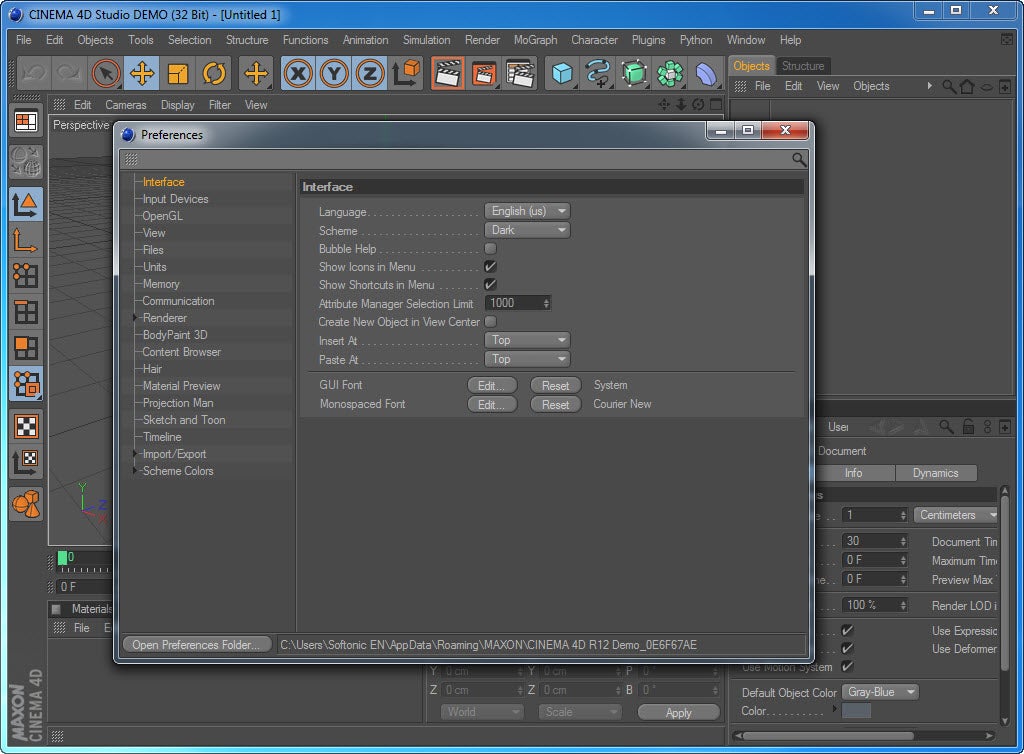Open the Language dropdown
The image size is (1024, 754).
527,211
